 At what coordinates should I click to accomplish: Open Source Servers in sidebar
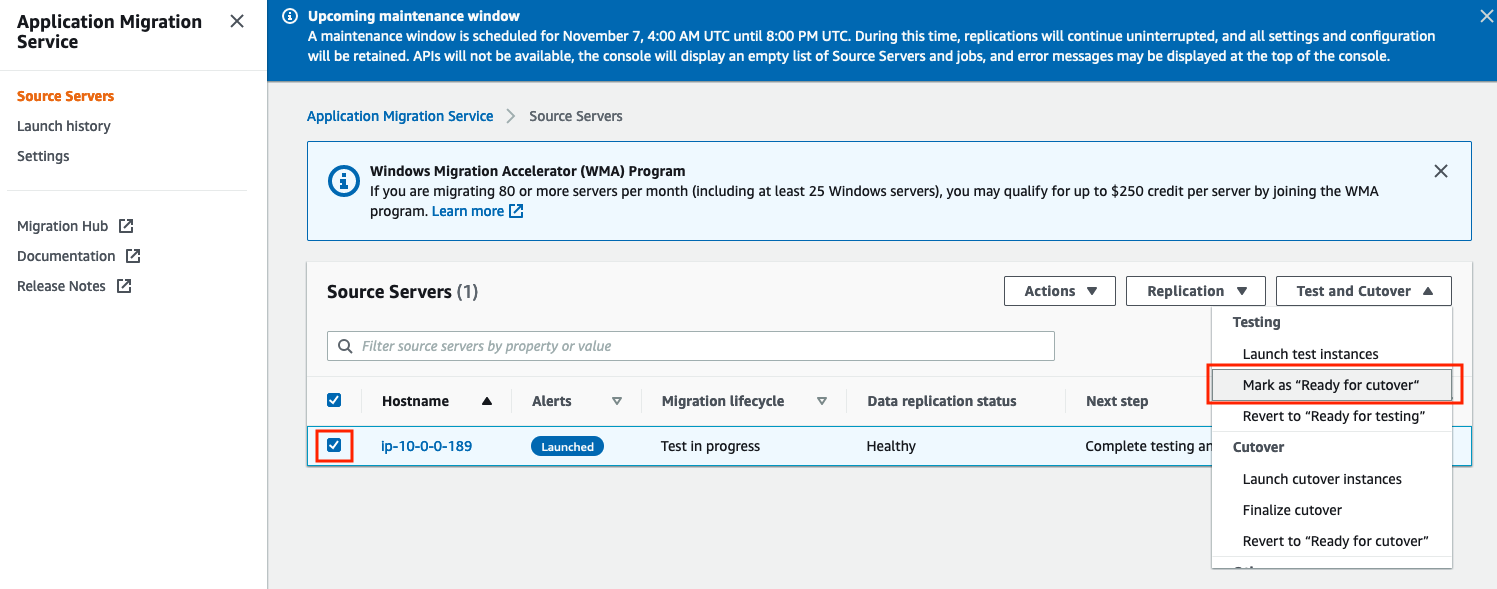(x=66, y=96)
